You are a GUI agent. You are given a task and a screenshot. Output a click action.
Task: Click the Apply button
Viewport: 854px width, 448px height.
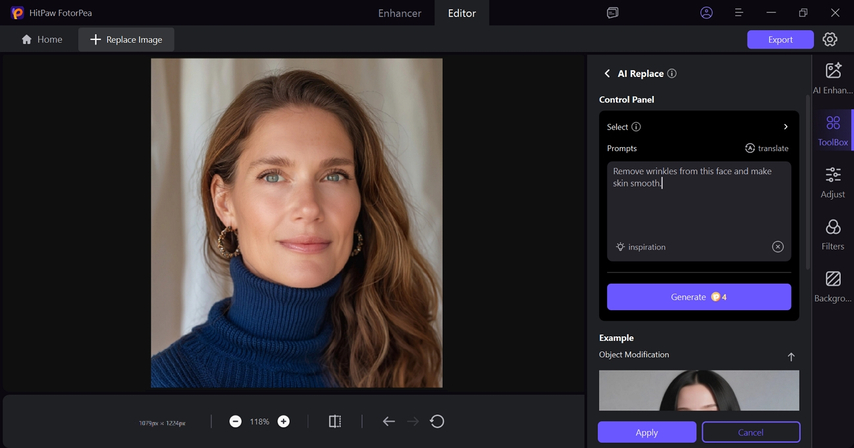click(x=647, y=432)
